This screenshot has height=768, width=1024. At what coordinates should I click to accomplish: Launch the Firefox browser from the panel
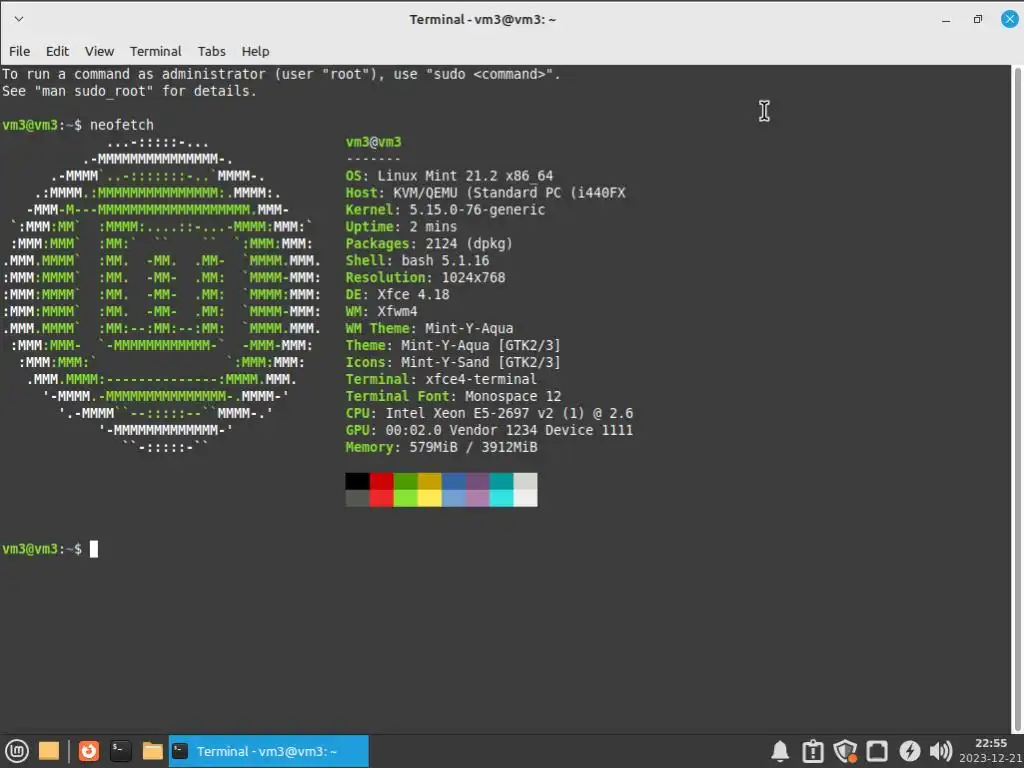pos(89,751)
